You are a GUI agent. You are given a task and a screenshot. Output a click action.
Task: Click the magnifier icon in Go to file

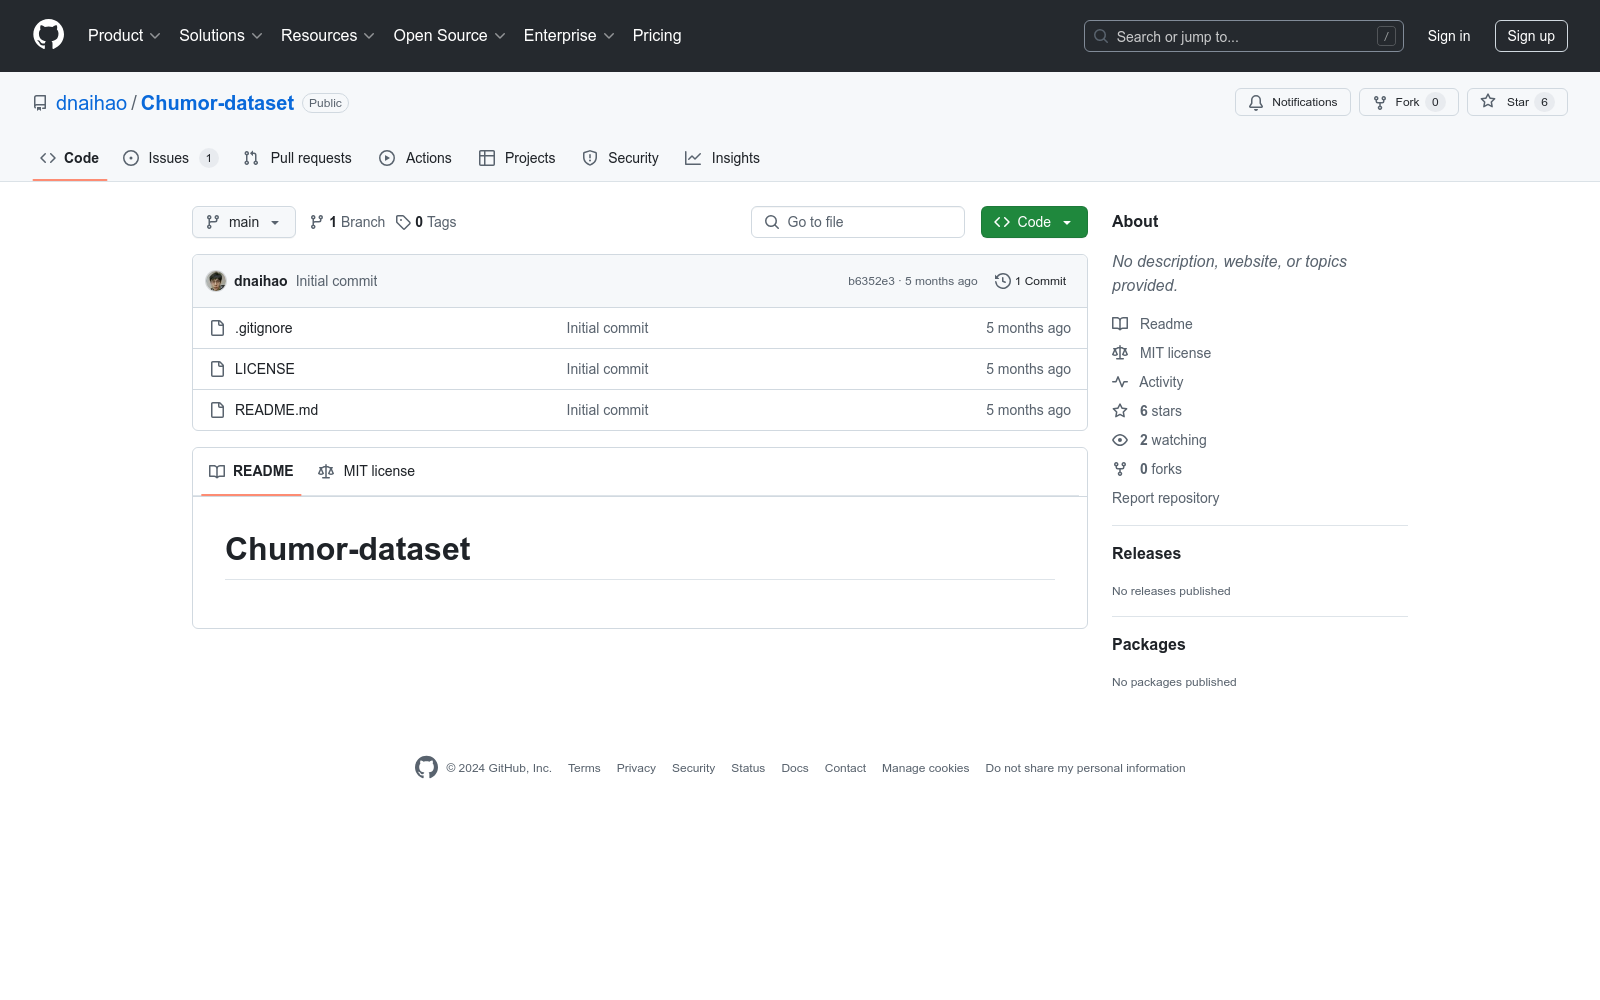[772, 222]
